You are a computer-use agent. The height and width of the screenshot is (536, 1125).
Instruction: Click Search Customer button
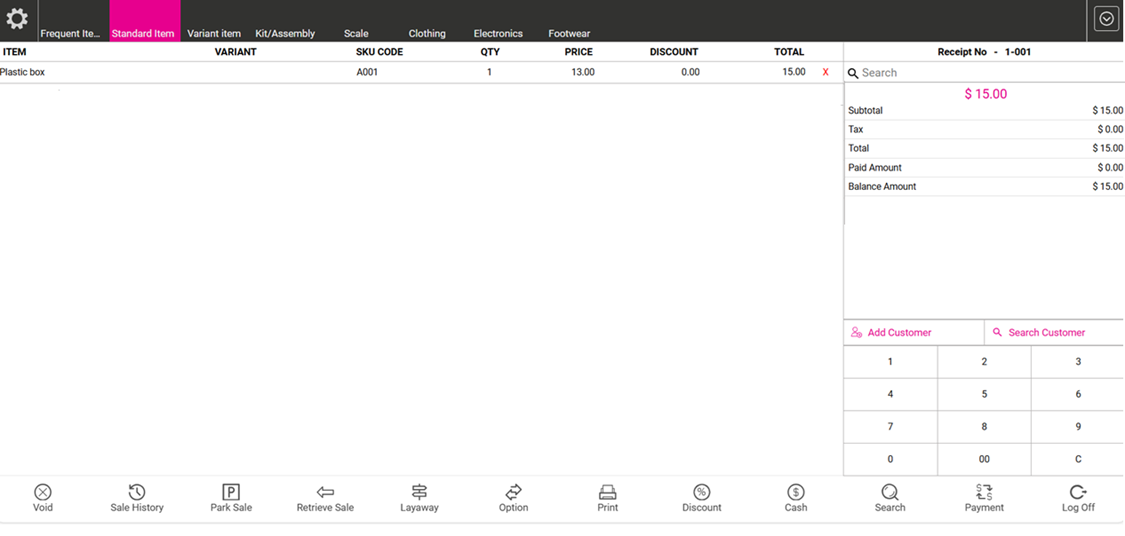[x=1046, y=332]
